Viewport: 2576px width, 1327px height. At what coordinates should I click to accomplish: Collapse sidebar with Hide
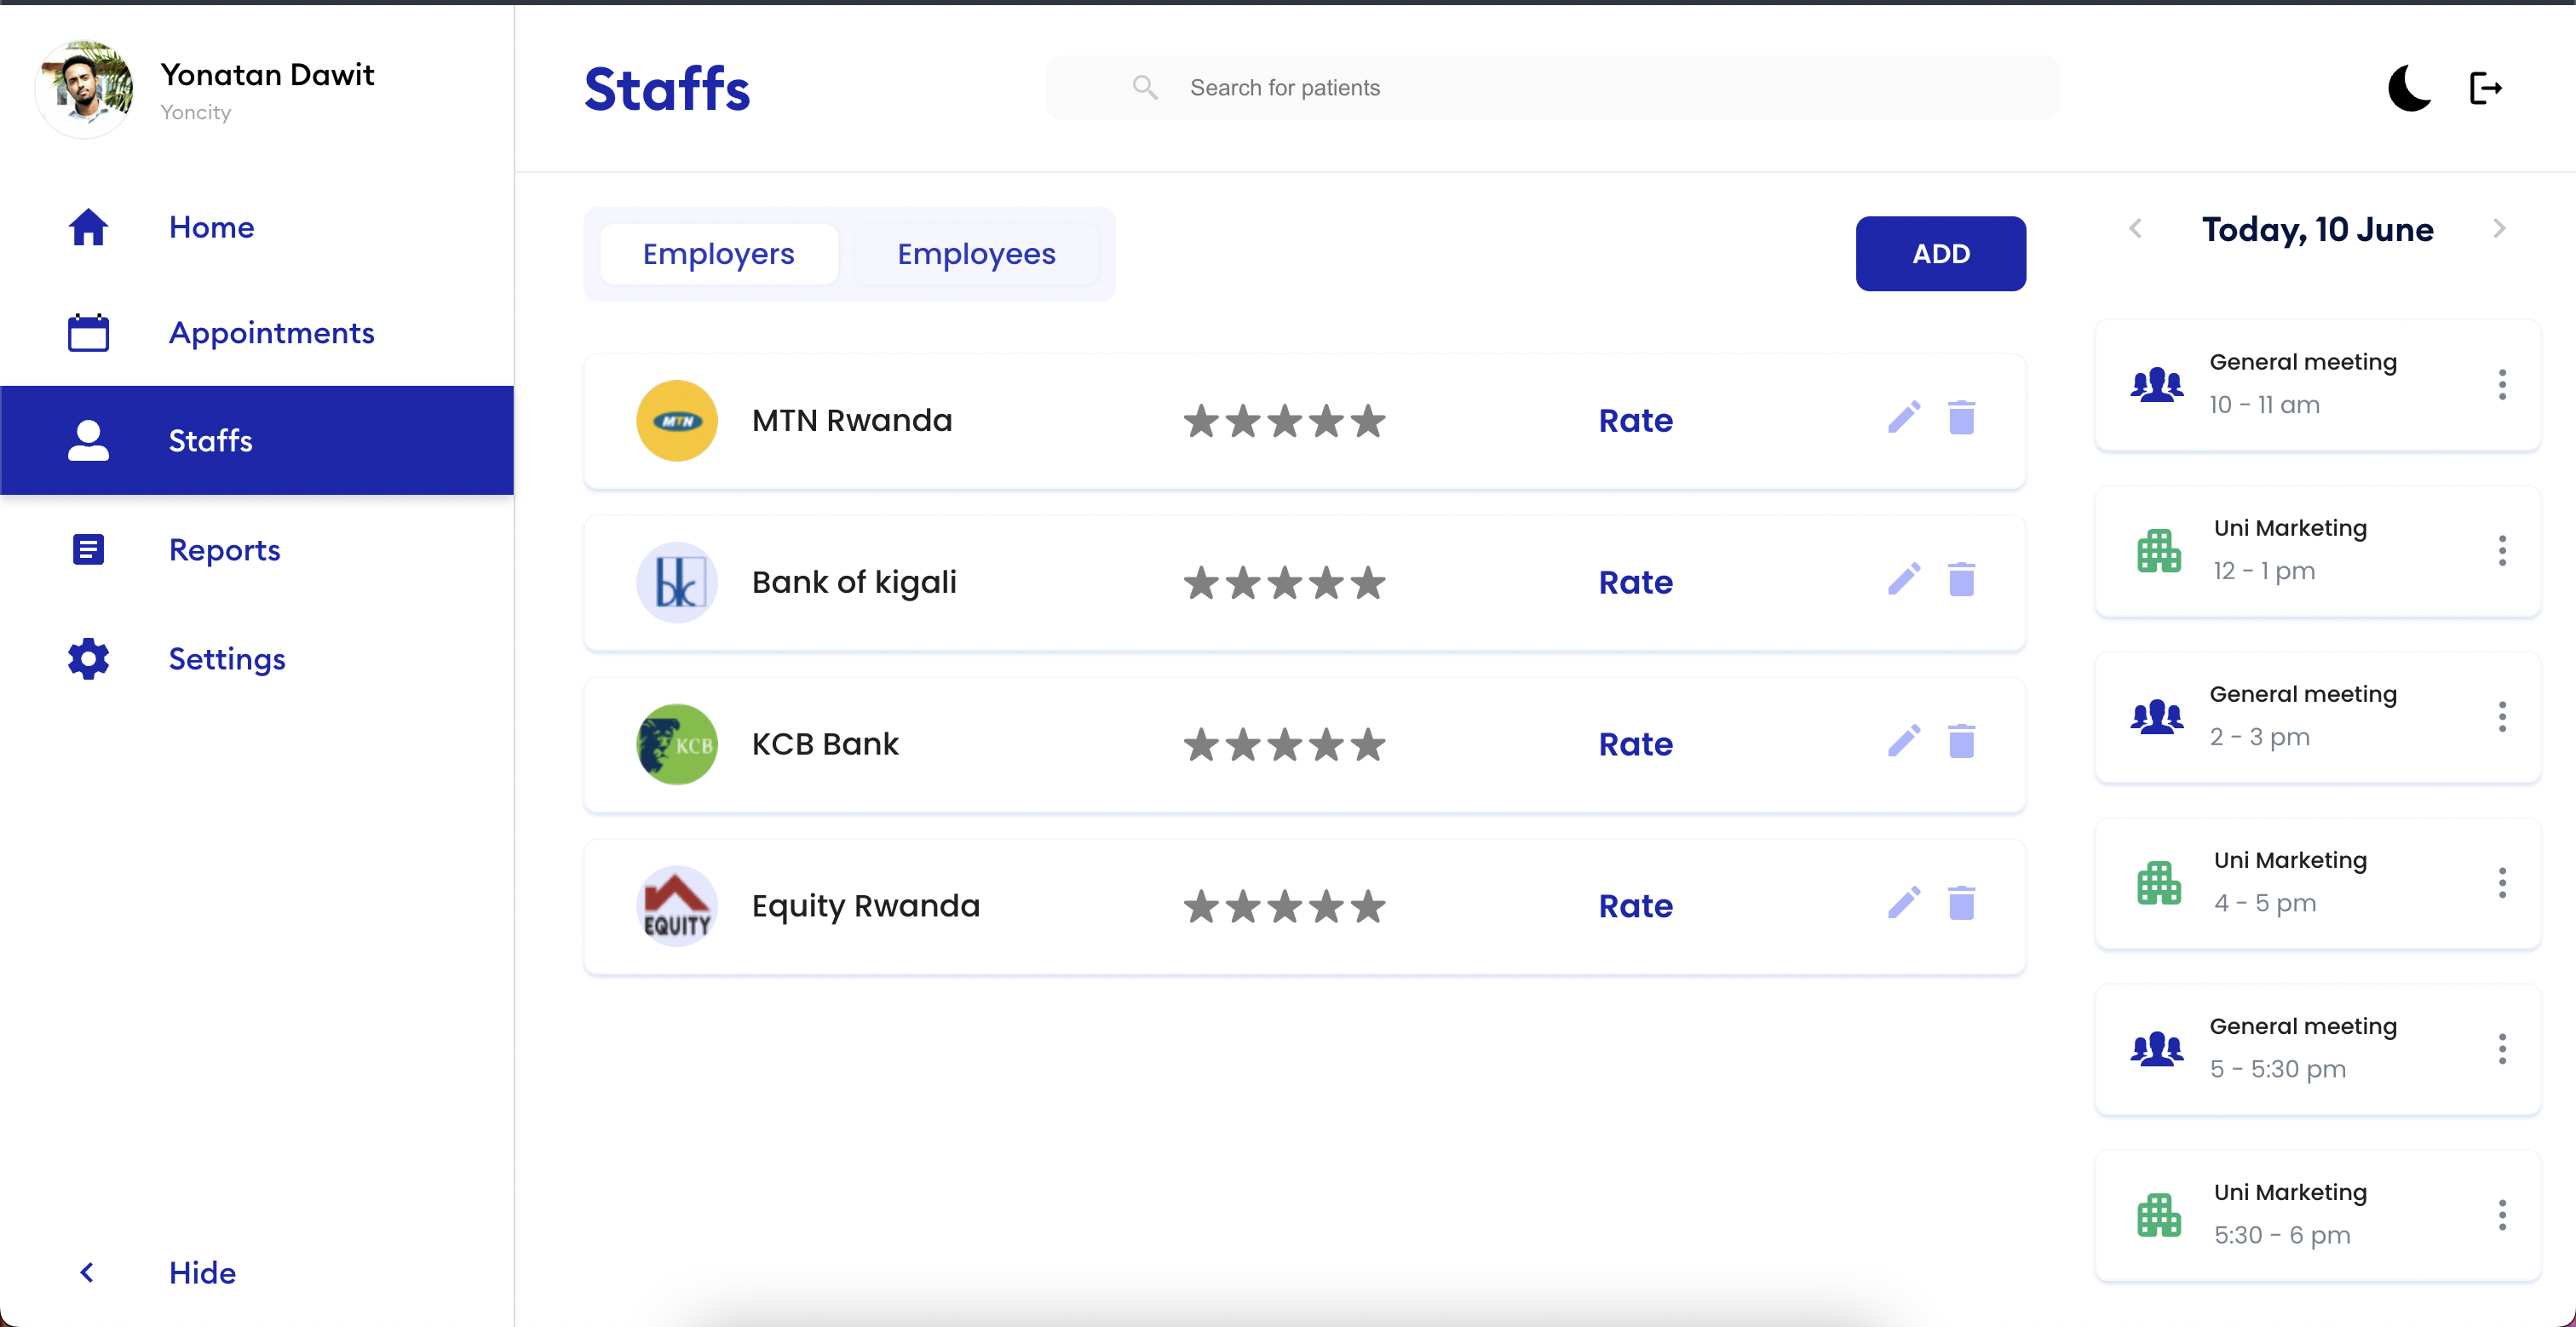[201, 1272]
